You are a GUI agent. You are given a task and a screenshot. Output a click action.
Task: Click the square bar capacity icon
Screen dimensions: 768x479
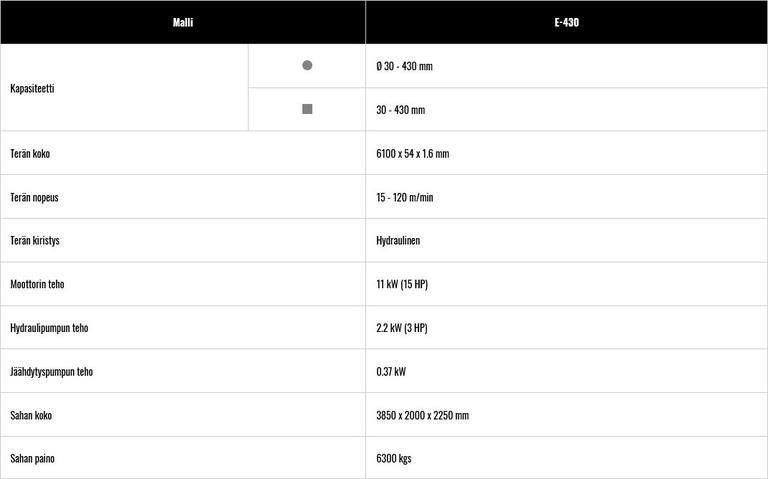pos(307,109)
